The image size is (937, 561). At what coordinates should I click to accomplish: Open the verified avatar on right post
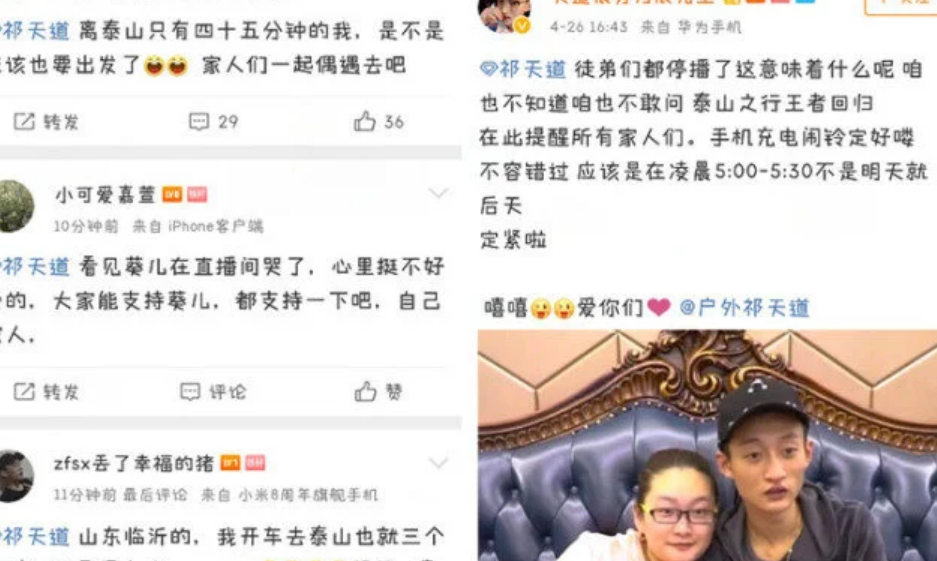pyautogui.click(x=504, y=15)
